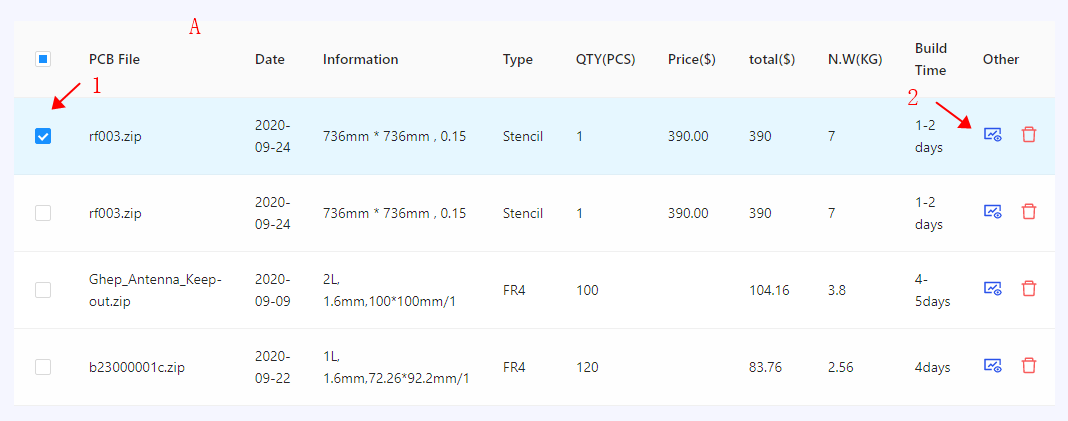Delete the b23000001c.zip row with the trash icon
This screenshot has width=1068, height=421.
(1029, 365)
